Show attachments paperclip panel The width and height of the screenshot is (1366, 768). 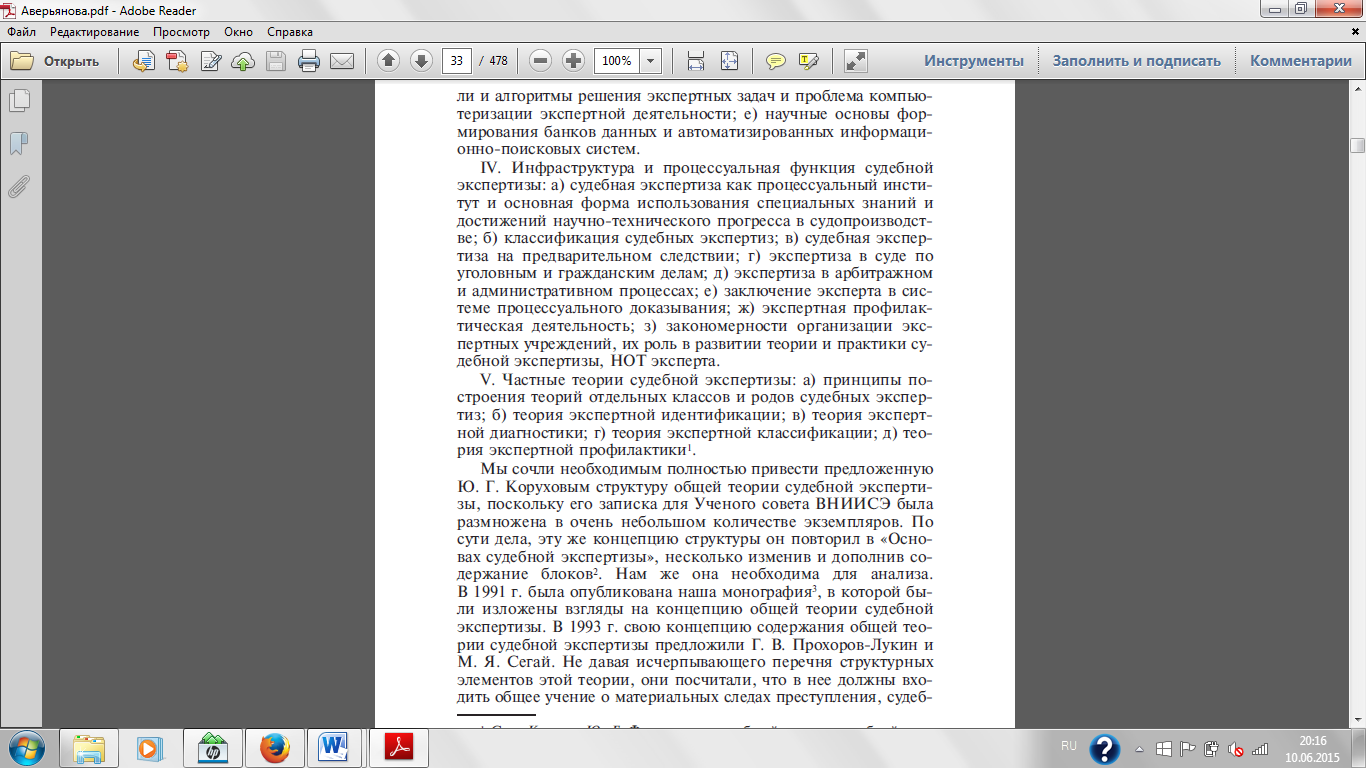tap(19, 187)
